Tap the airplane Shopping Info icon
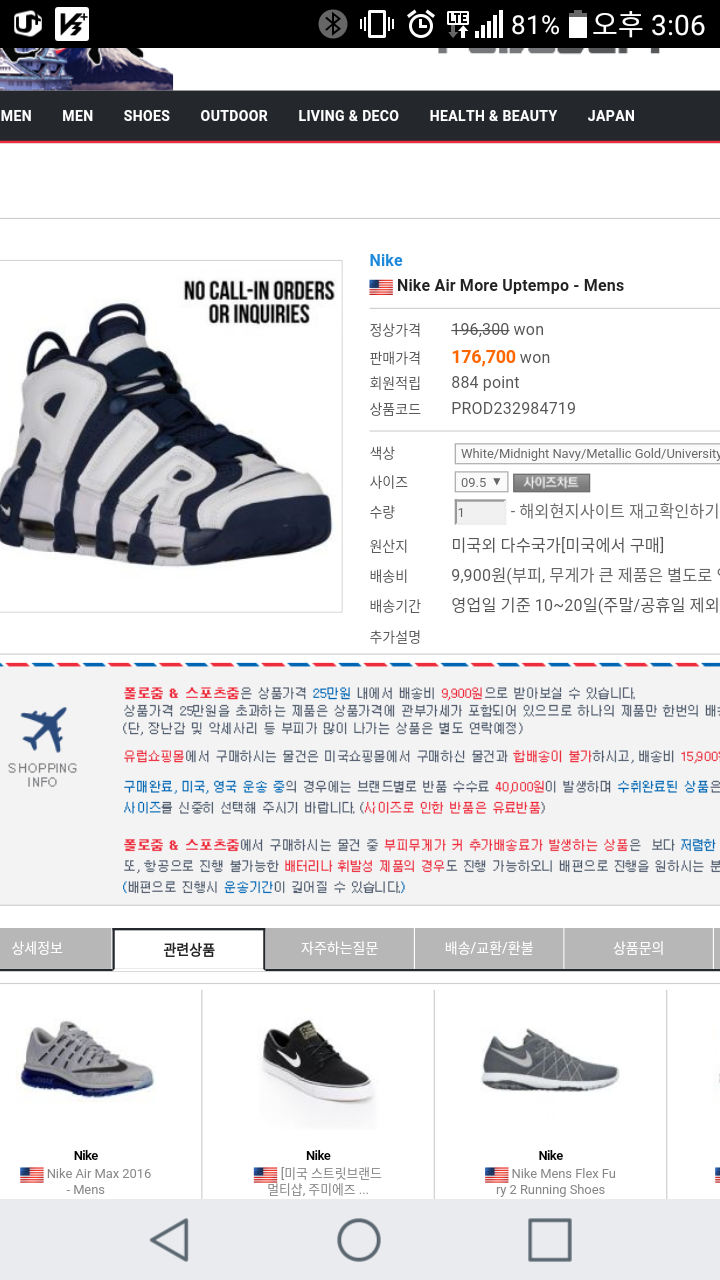720x1280 pixels. click(43, 730)
